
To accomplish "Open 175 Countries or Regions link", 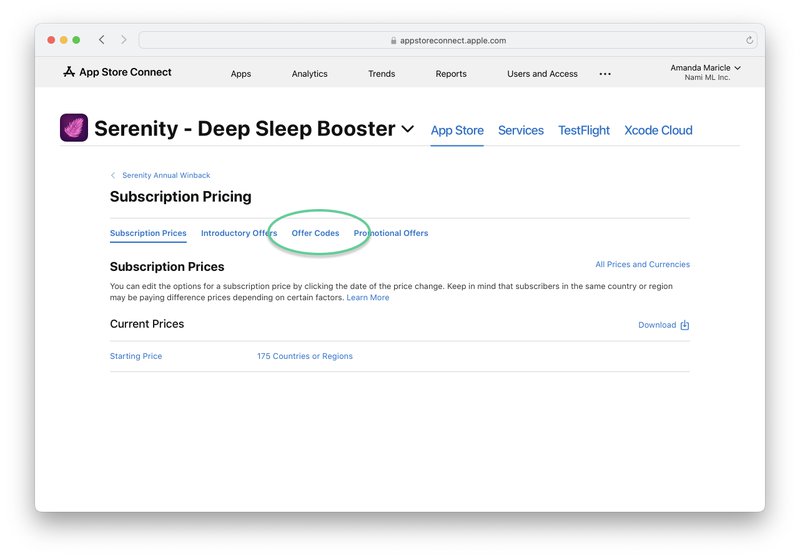I will tap(305, 356).
